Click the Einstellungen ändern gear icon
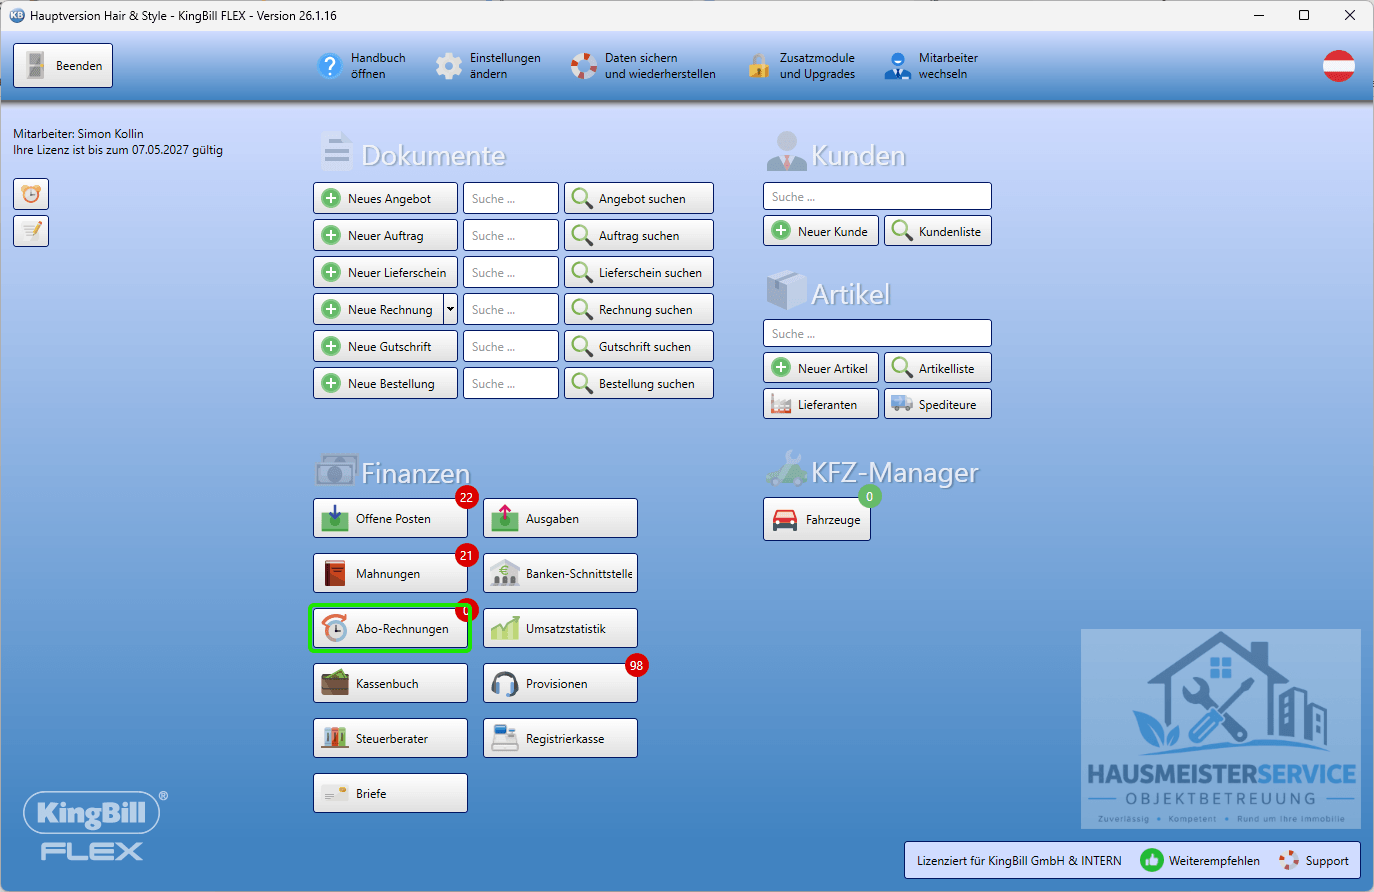Image resolution: width=1374 pixels, height=892 pixels. [x=449, y=66]
